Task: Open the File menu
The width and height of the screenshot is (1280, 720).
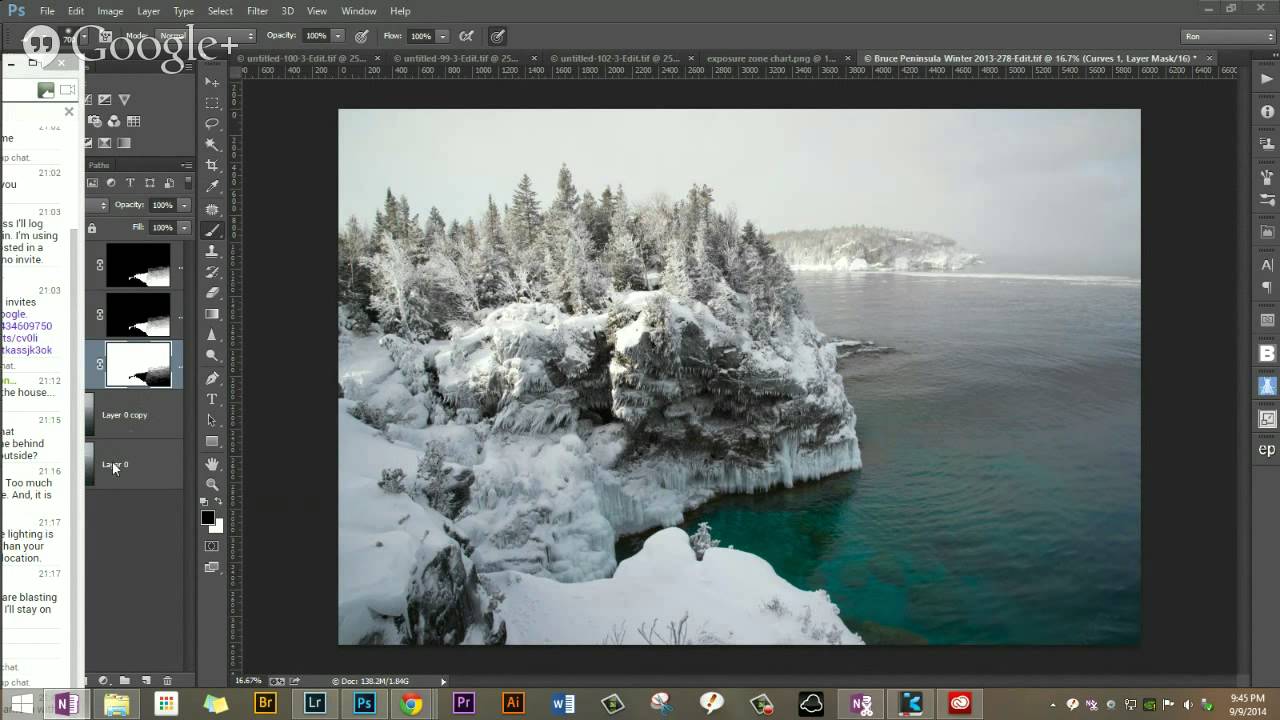Action: (x=47, y=11)
